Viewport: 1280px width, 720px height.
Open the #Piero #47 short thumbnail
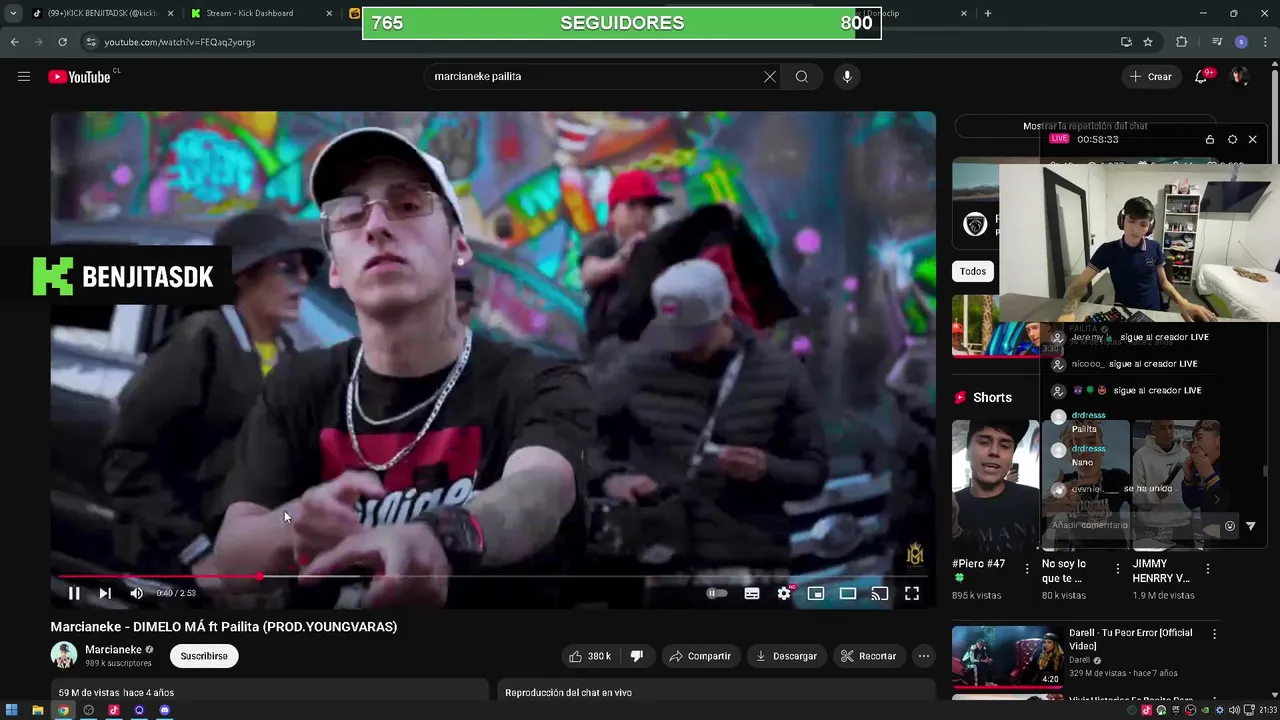[995, 484]
